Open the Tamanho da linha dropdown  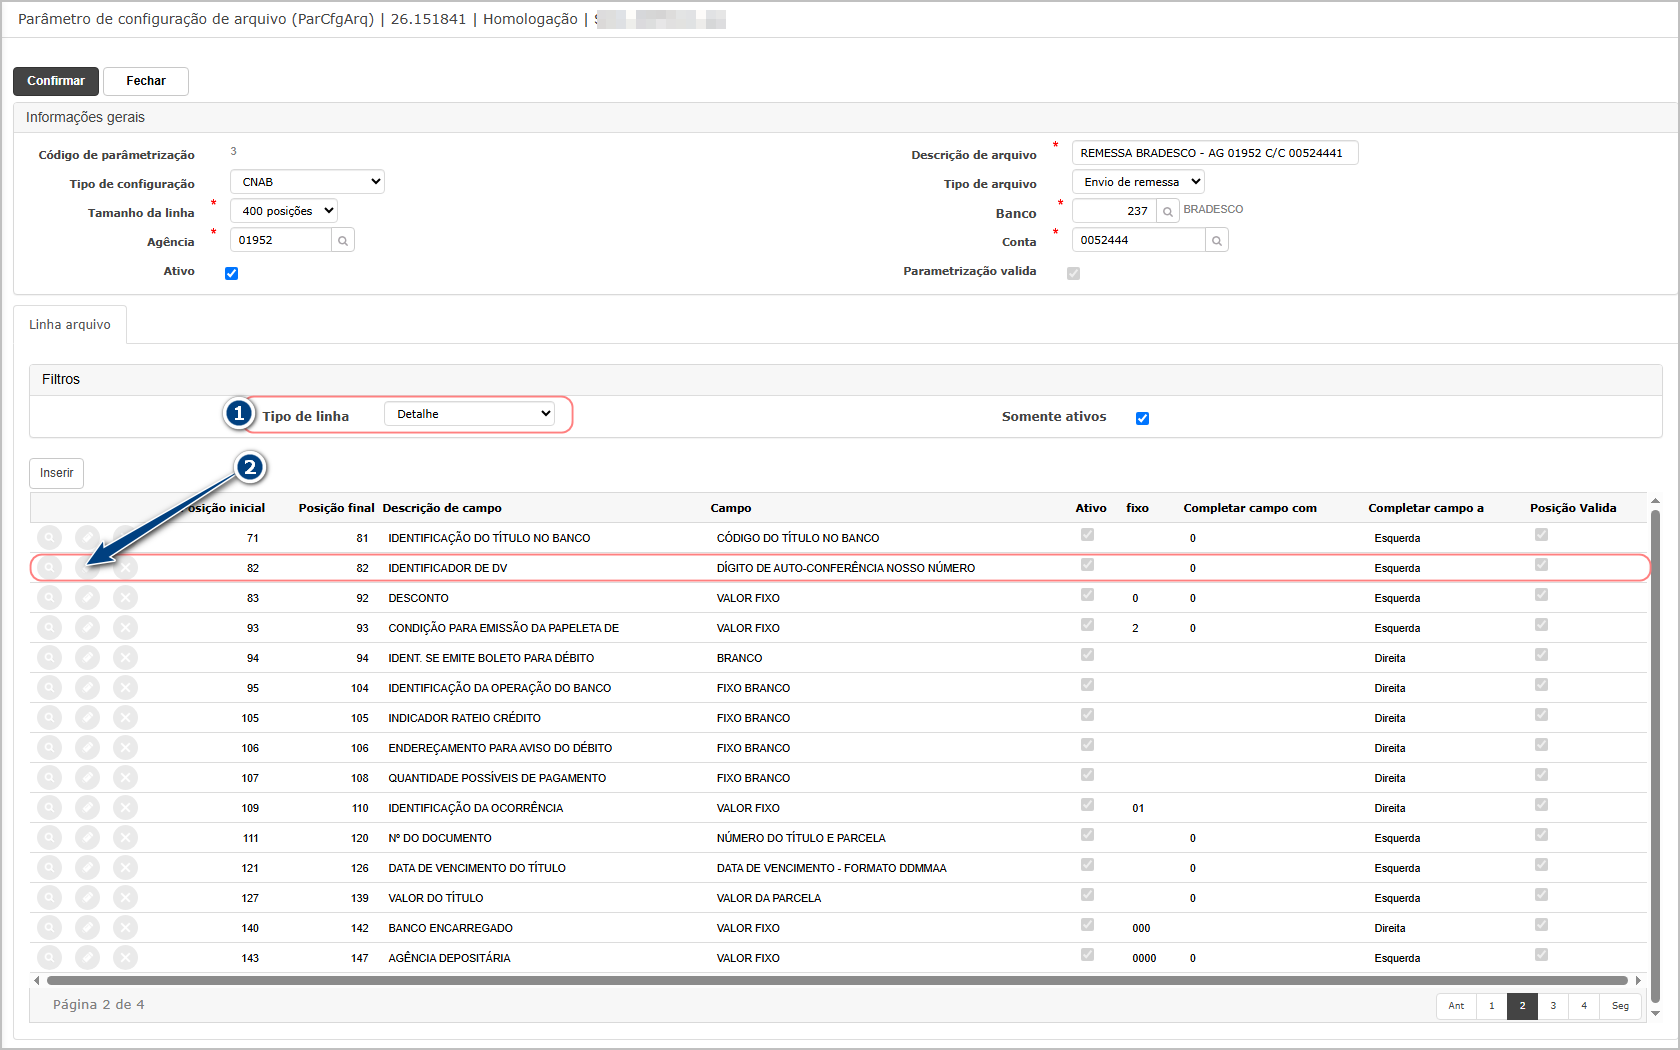(x=284, y=211)
